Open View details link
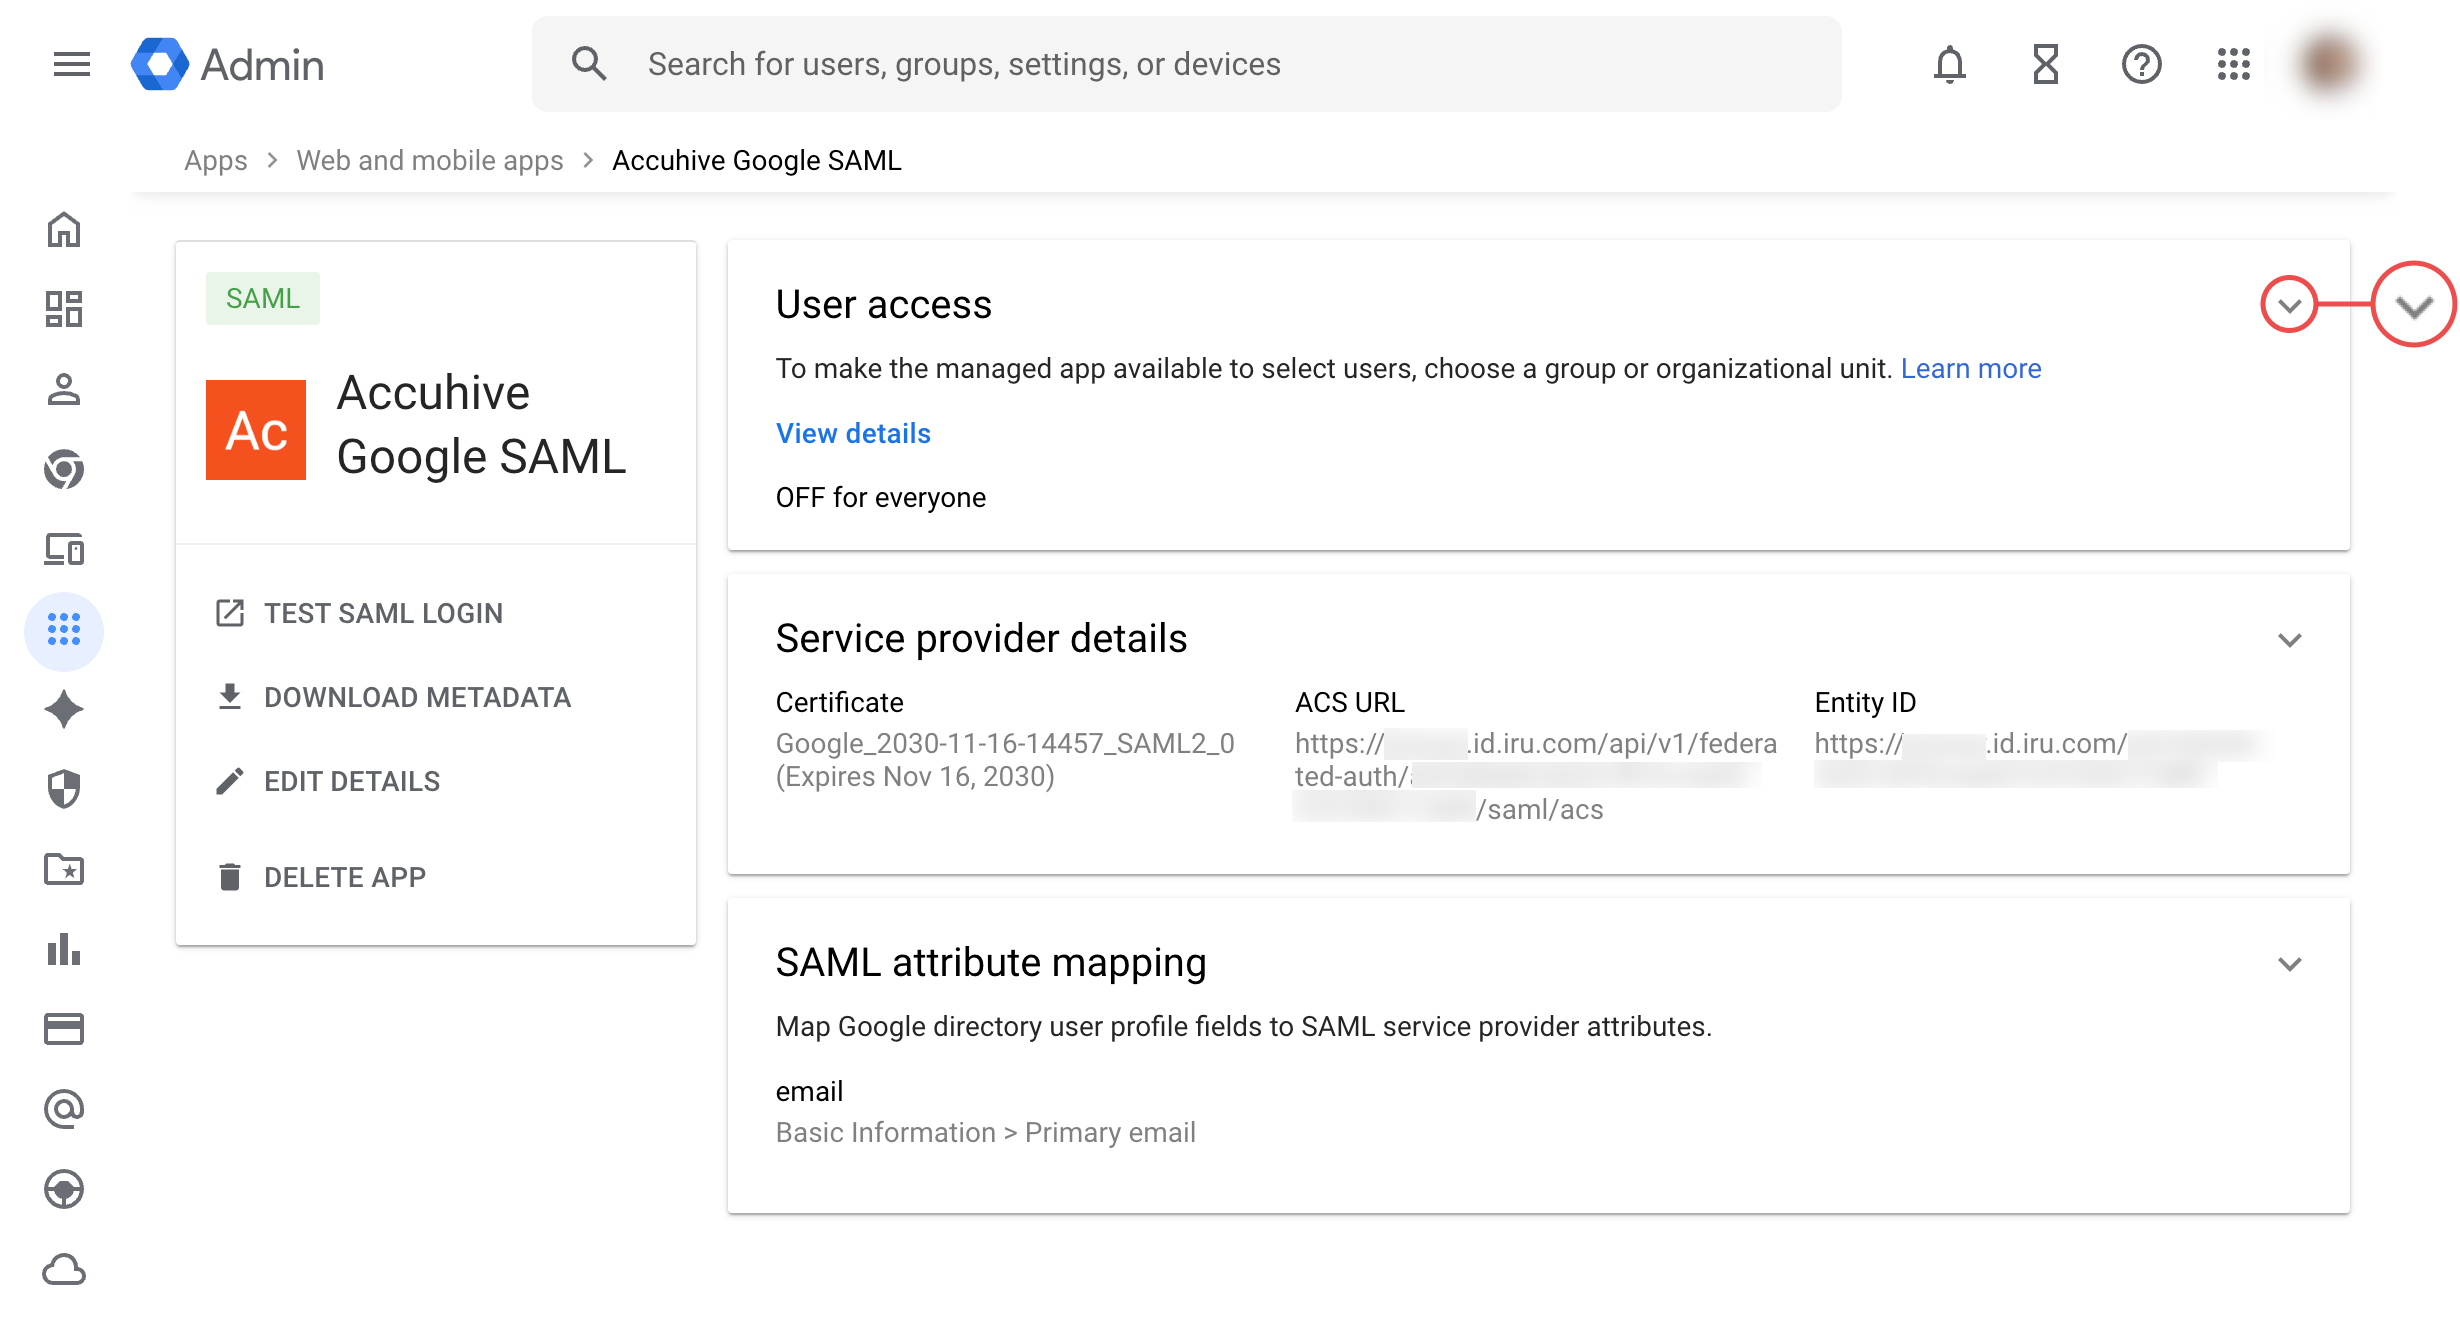The image size is (2460, 1326). pos(853,433)
